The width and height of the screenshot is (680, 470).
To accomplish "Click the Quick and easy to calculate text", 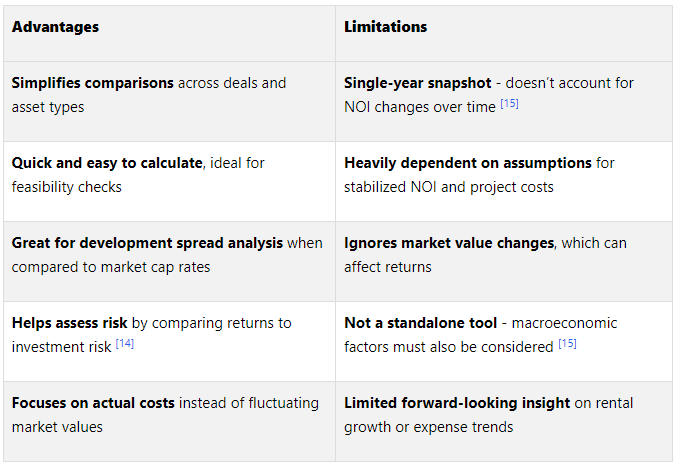I will point(107,163).
